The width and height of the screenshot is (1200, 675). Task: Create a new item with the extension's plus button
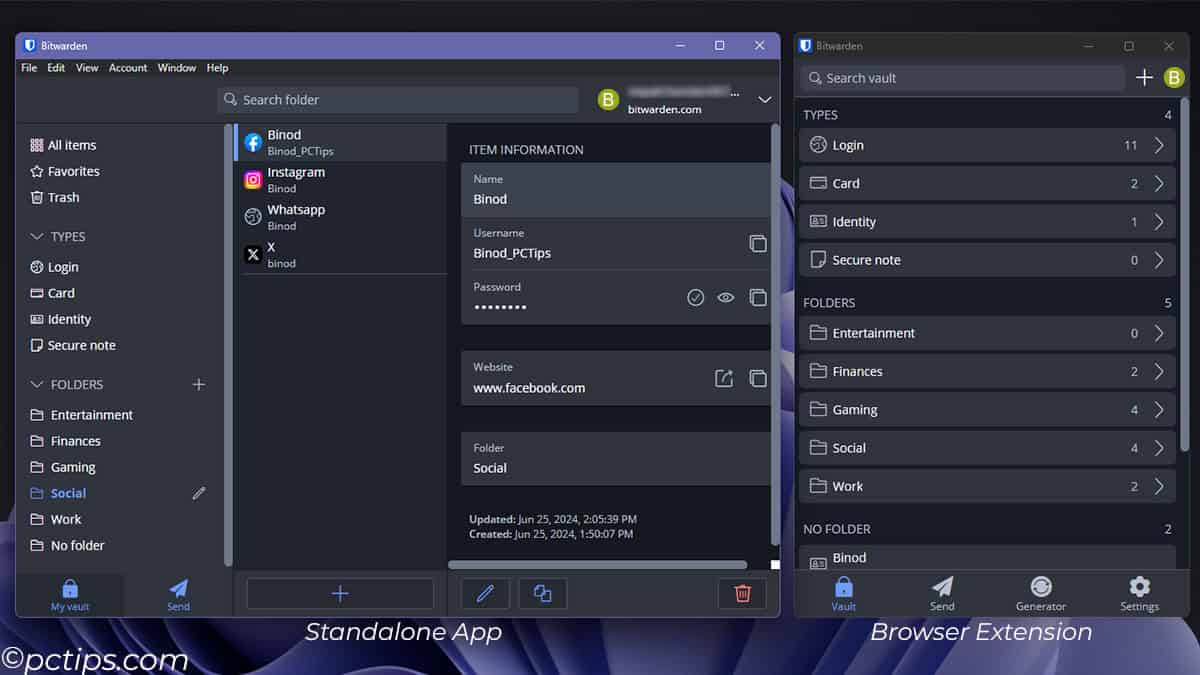click(1144, 77)
